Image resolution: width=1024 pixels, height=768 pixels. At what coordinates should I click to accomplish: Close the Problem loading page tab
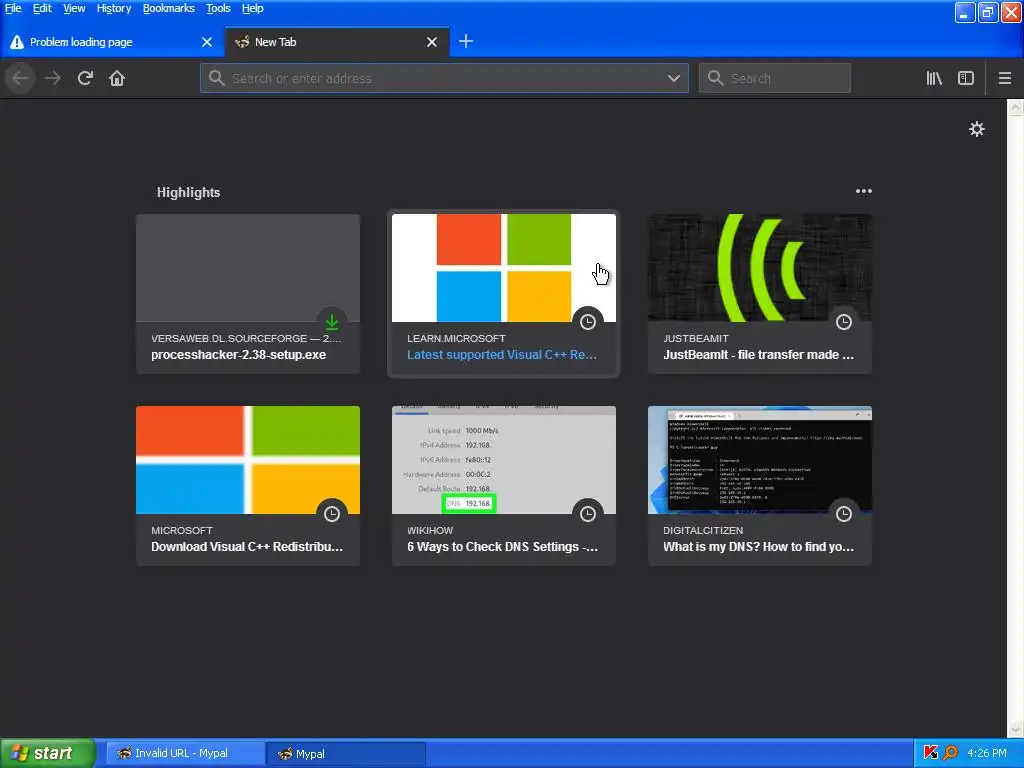pyautogui.click(x=207, y=42)
